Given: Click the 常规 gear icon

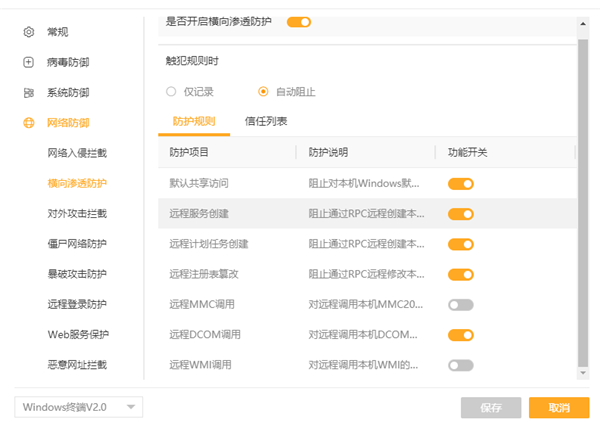Looking at the screenshot, I should [x=28, y=32].
